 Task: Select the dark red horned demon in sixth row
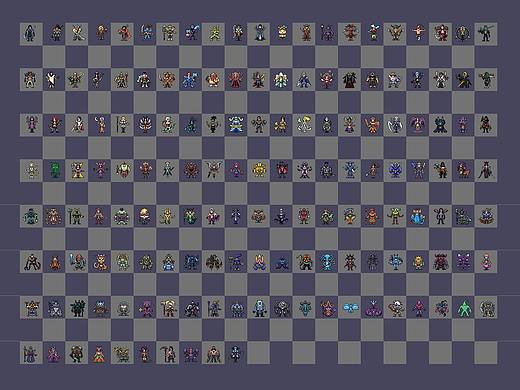[441, 262]
